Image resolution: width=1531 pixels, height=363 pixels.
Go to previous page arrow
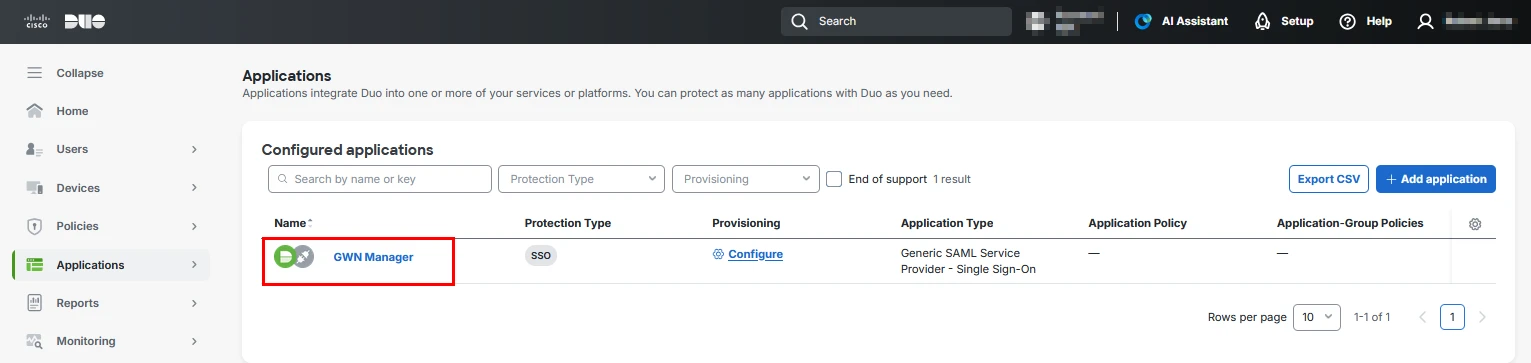(1423, 317)
